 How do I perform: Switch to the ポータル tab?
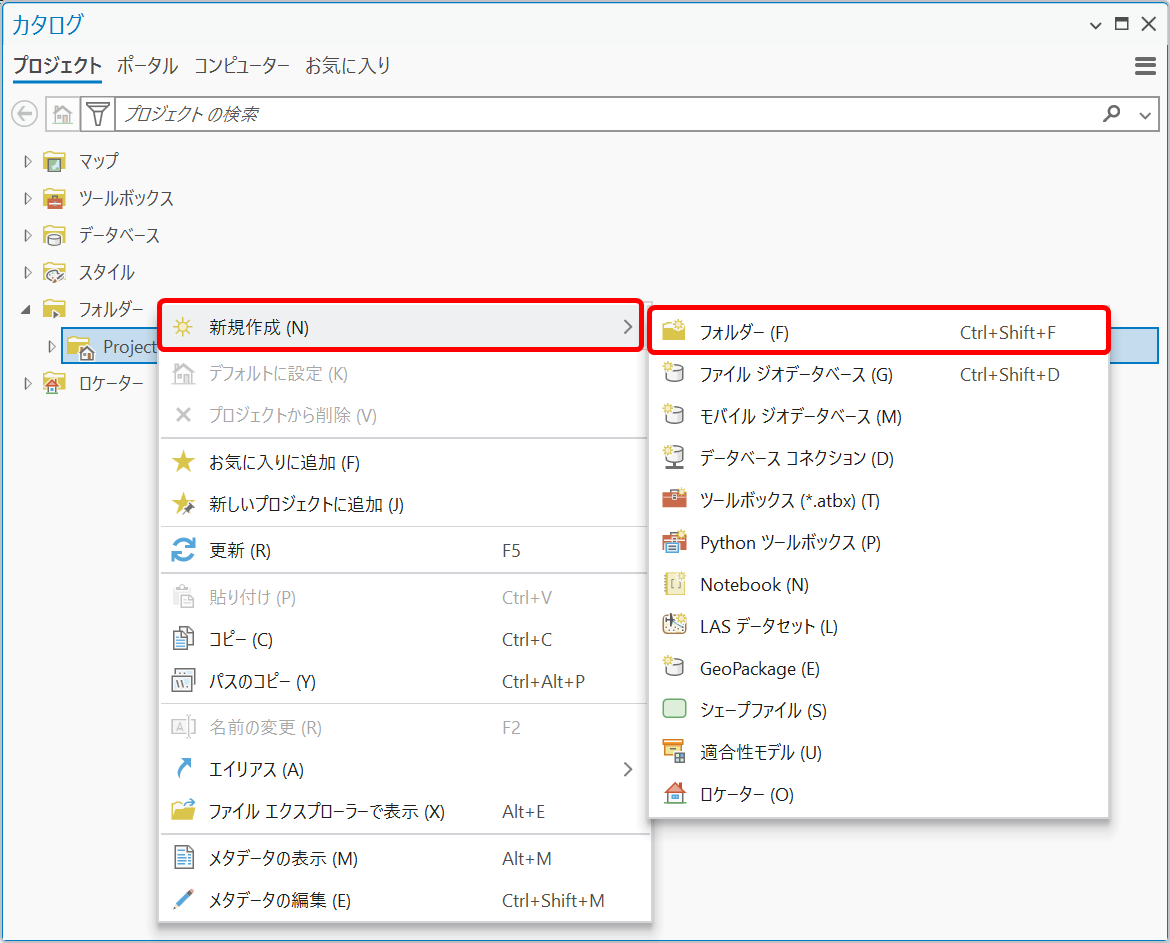pos(147,66)
